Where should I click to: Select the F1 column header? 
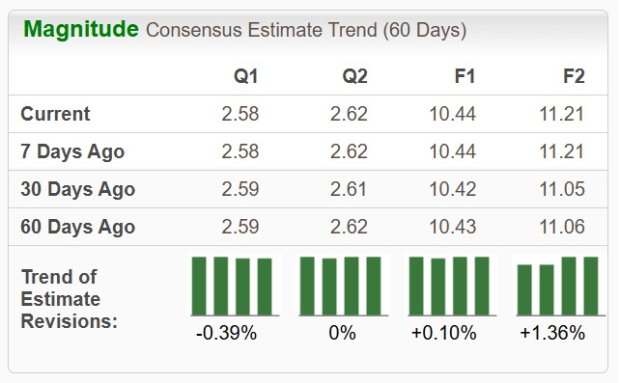[465, 76]
